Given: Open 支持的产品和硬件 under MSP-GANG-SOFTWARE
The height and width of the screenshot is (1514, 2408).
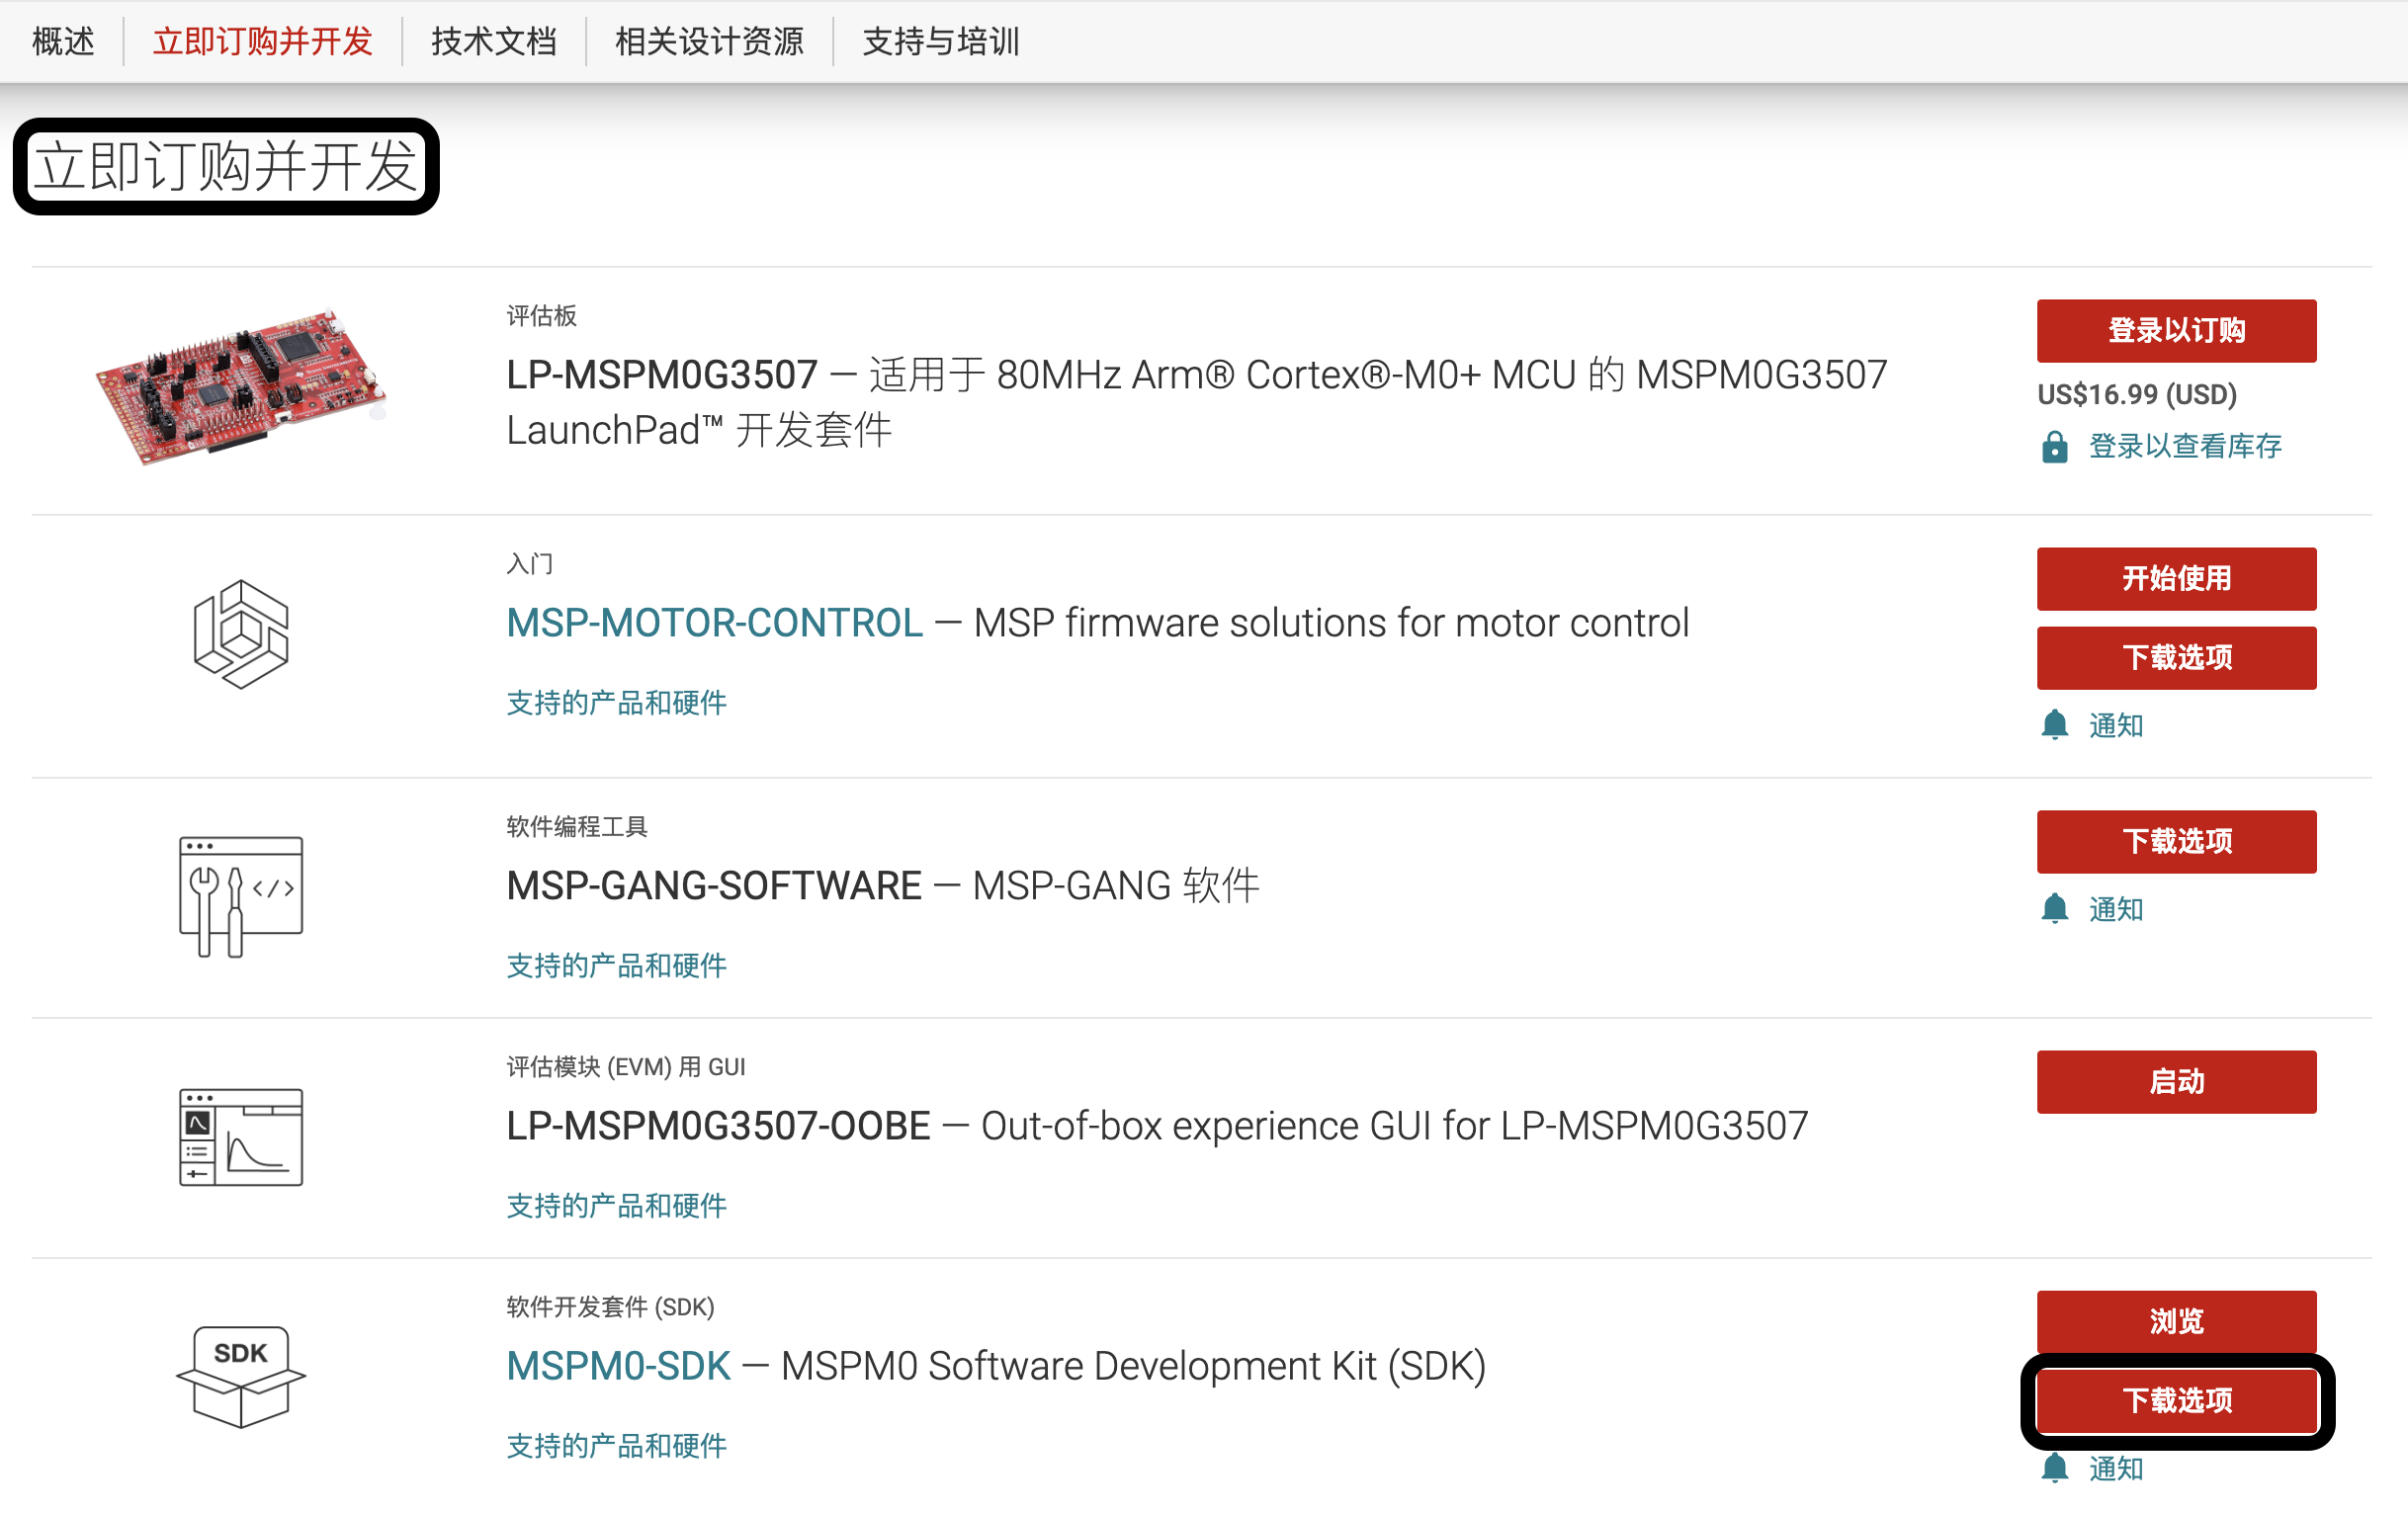Looking at the screenshot, I should pos(617,966).
